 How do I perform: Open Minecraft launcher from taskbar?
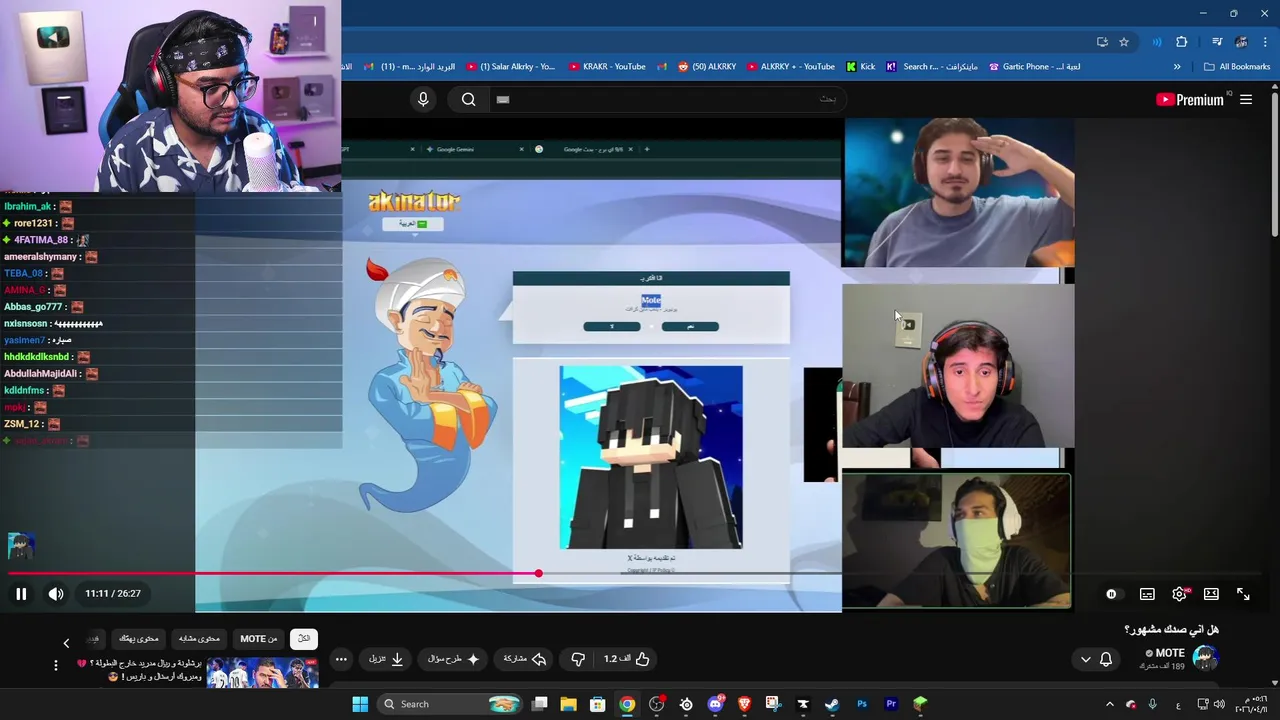pos(920,704)
